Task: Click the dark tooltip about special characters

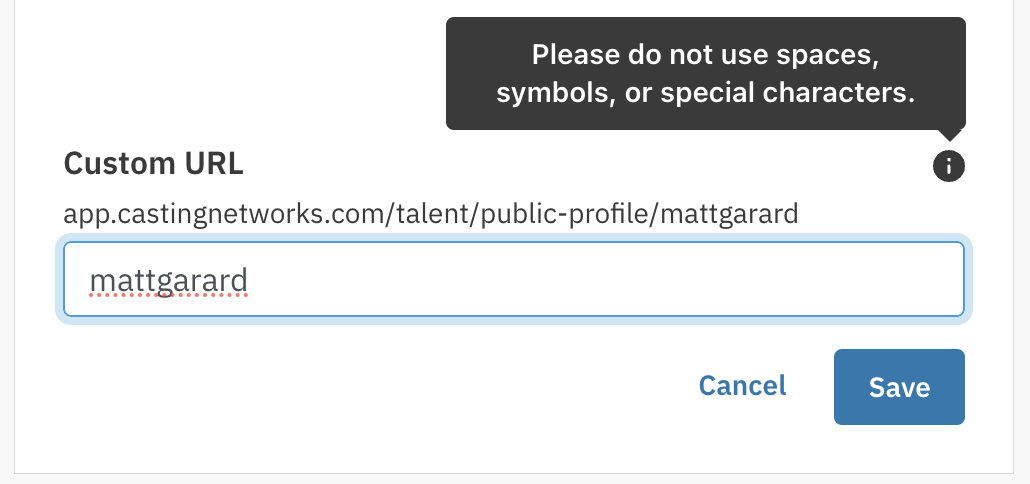Action: click(705, 74)
